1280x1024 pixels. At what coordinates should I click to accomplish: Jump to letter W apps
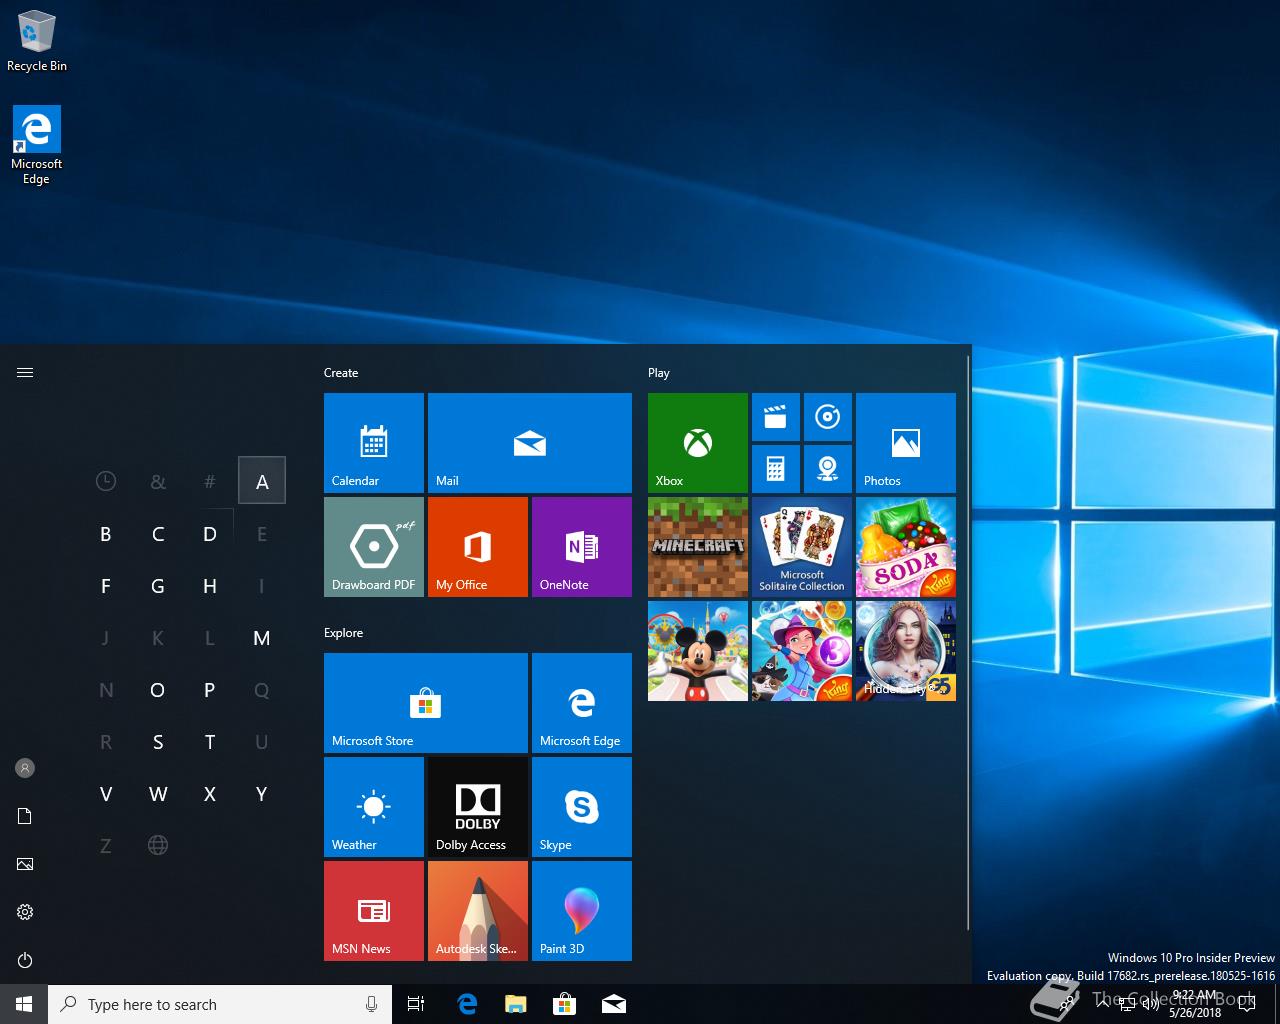(x=158, y=794)
